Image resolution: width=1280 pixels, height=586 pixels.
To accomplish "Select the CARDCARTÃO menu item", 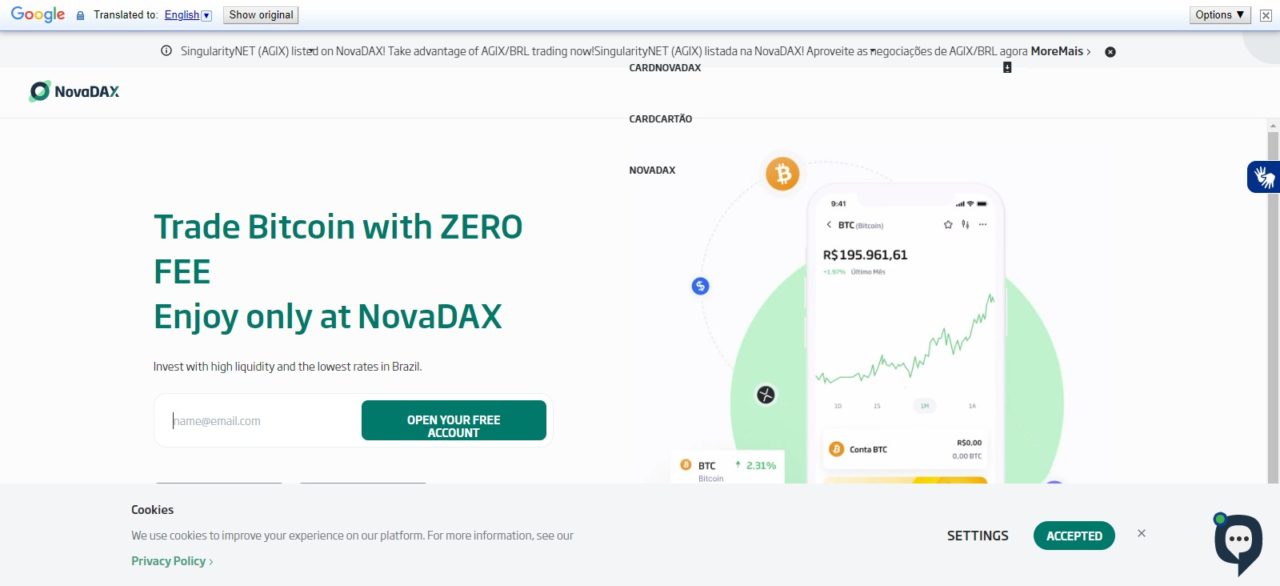I will pos(660,119).
